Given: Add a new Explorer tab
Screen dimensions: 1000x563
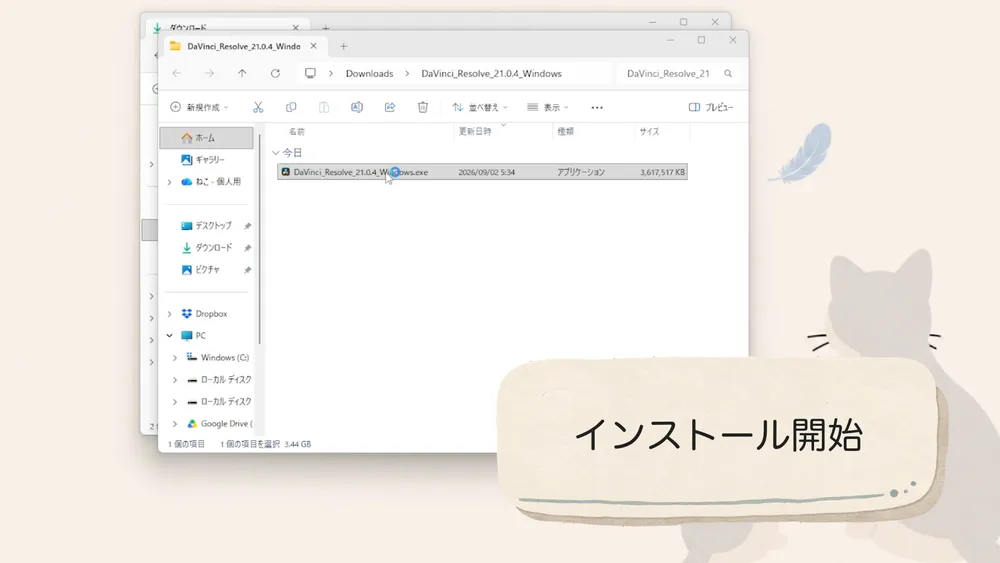Looking at the screenshot, I should [343, 46].
